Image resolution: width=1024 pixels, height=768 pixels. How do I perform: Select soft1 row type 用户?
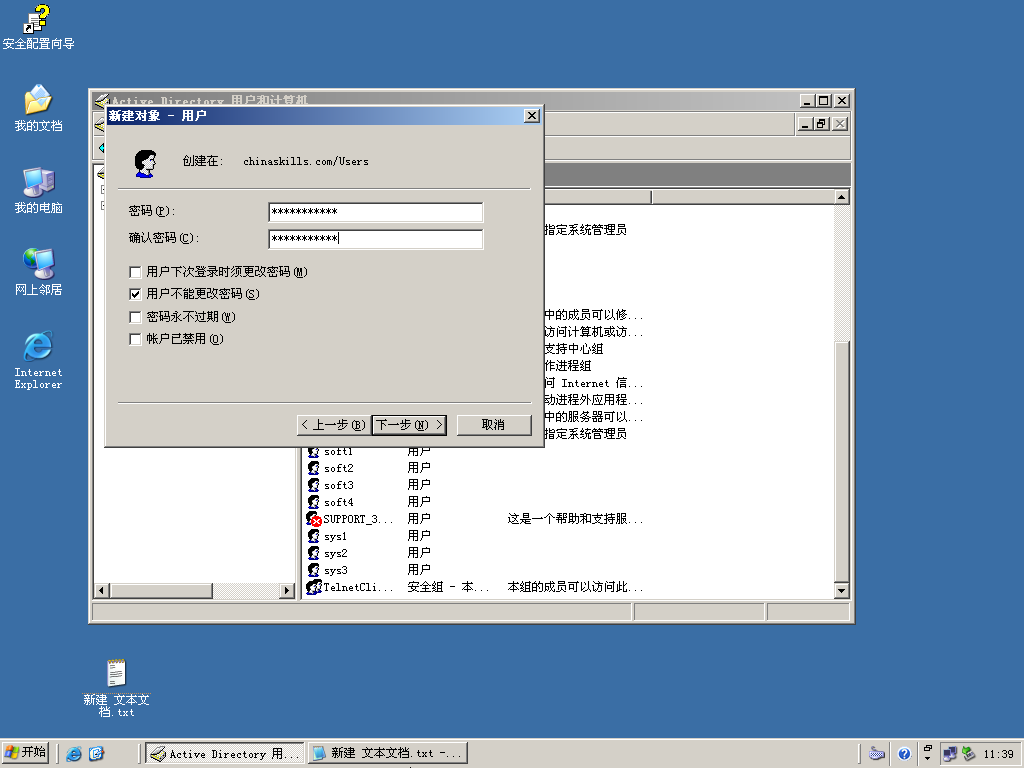click(x=419, y=451)
